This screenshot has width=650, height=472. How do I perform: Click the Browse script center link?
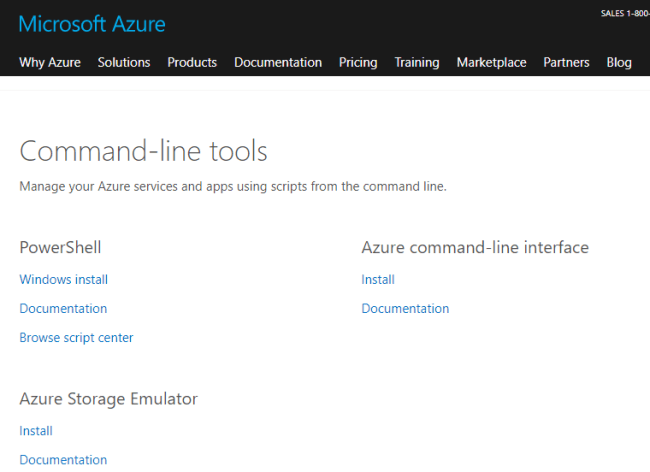(76, 338)
